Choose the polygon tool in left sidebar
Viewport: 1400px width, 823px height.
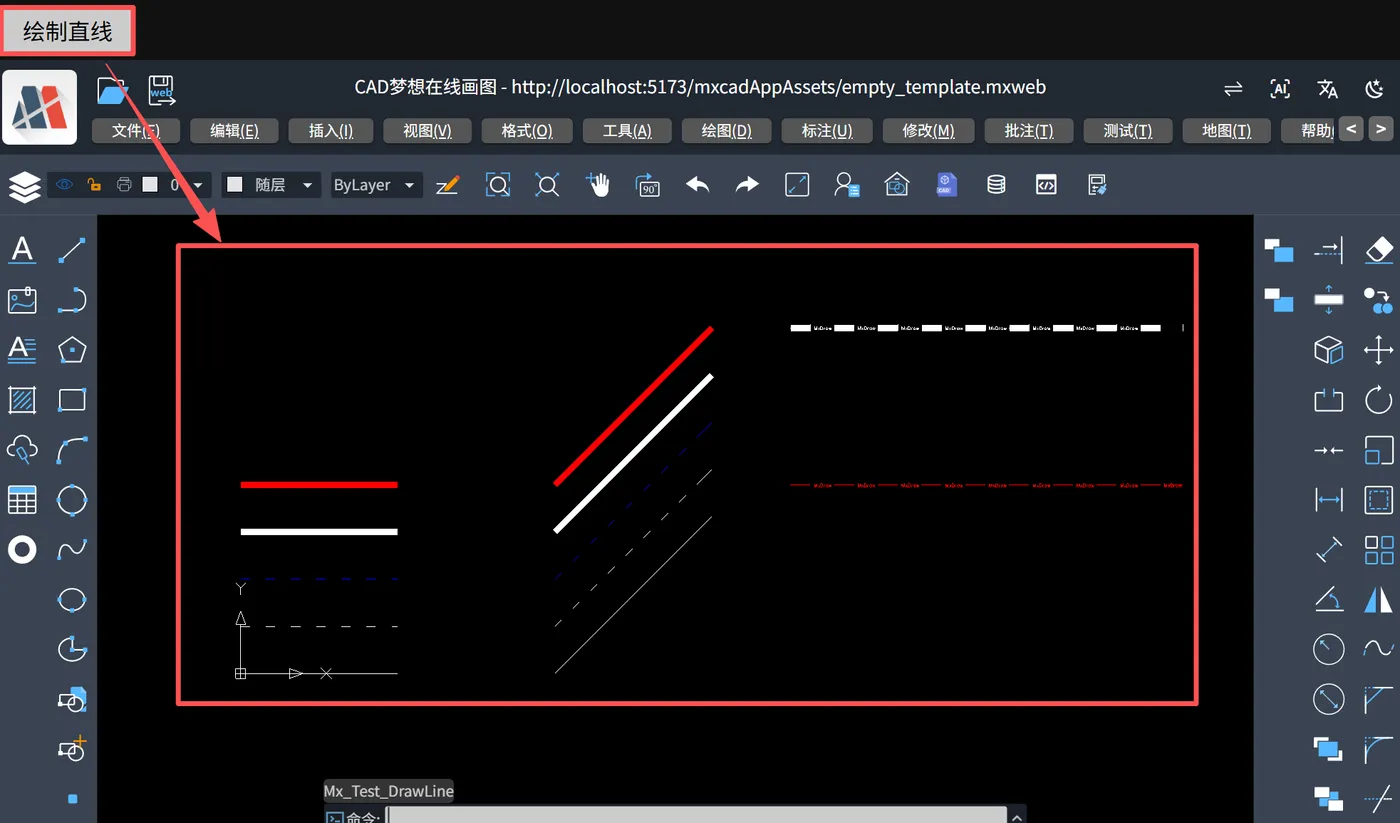(72, 350)
